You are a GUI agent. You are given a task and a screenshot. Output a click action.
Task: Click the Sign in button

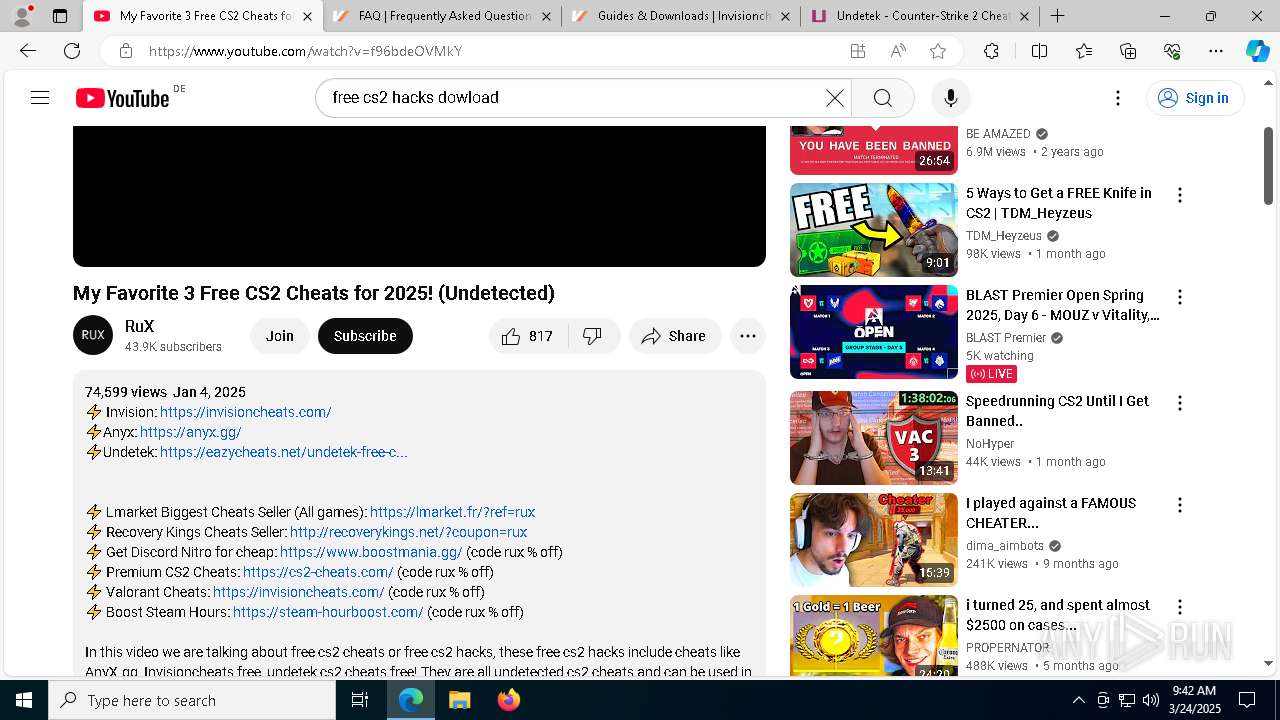pos(1194,98)
